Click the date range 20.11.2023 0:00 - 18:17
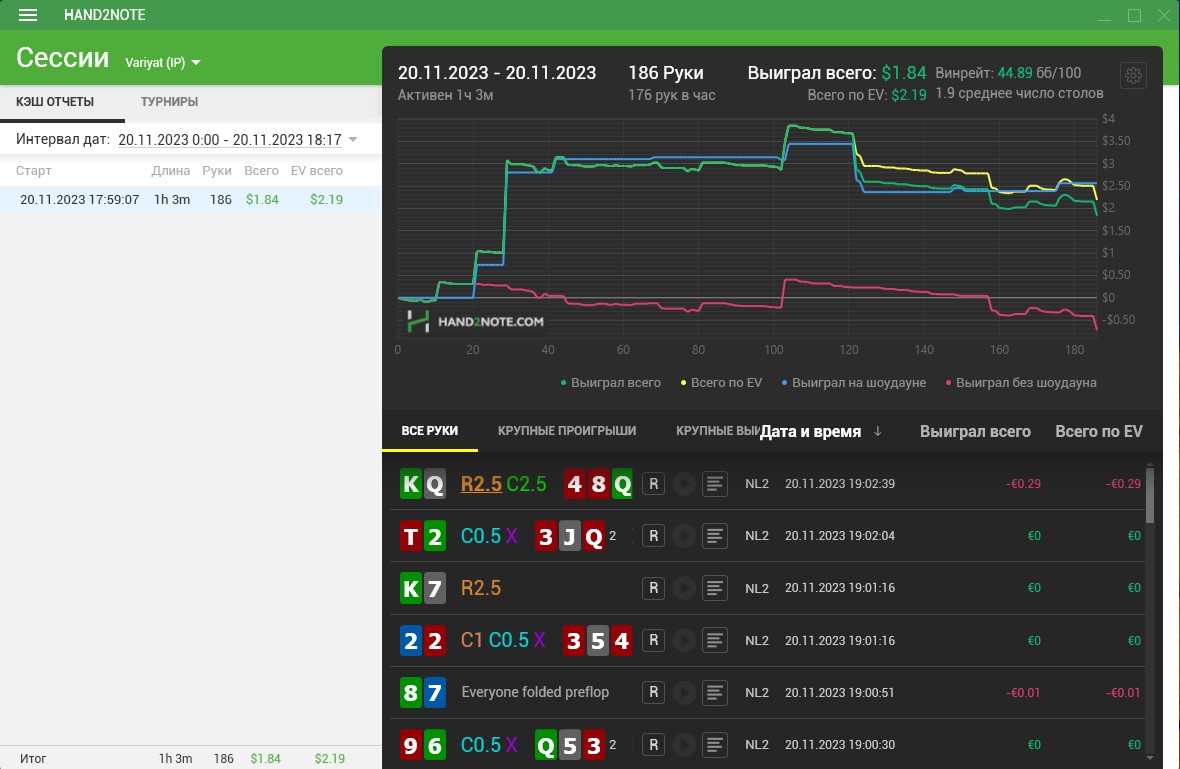1180x769 pixels. pos(230,139)
